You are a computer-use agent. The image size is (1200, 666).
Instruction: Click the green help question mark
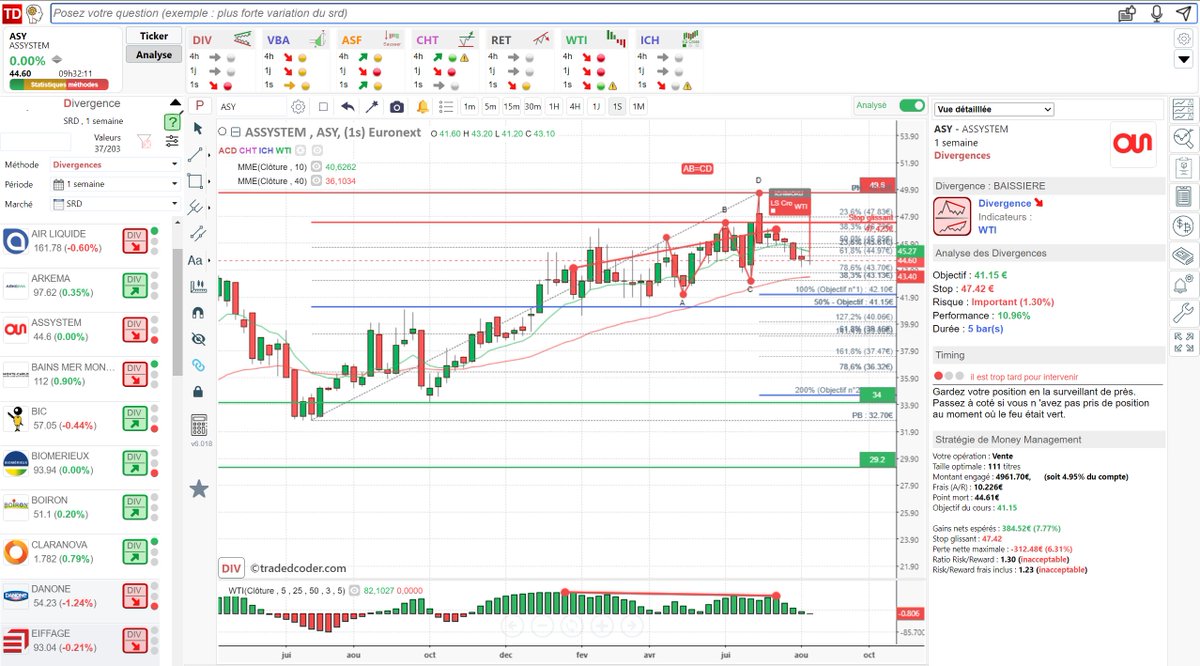coord(171,120)
